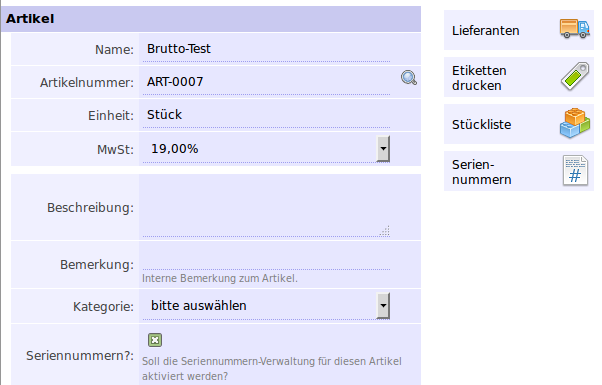Click the magnifier icon beside Artikelnummer
The height and width of the screenshot is (385, 602).
pos(409,78)
